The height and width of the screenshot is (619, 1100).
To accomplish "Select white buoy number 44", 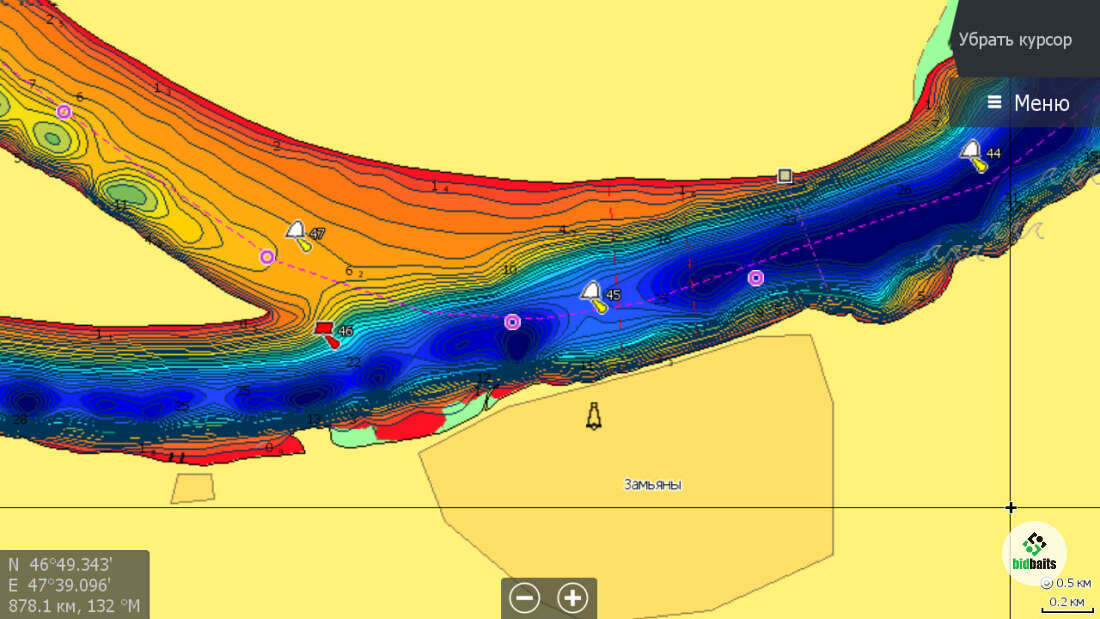I will click(x=972, y=154).
